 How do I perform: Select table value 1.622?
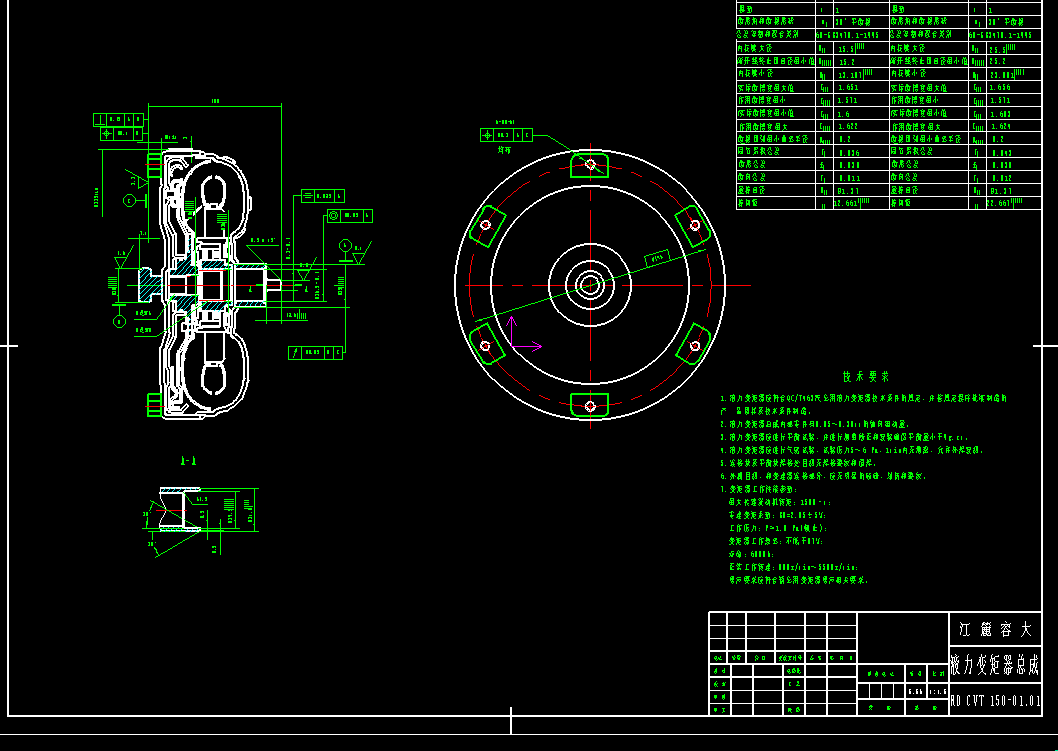848,126
